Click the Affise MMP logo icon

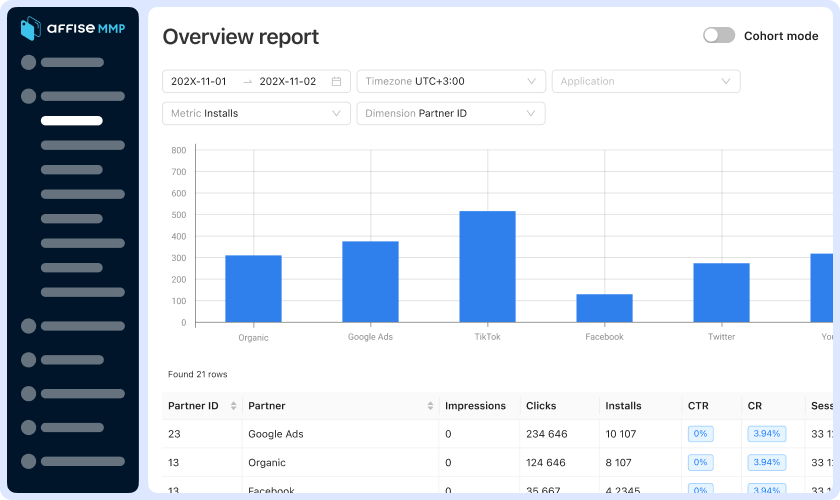[x=31, y=28]
